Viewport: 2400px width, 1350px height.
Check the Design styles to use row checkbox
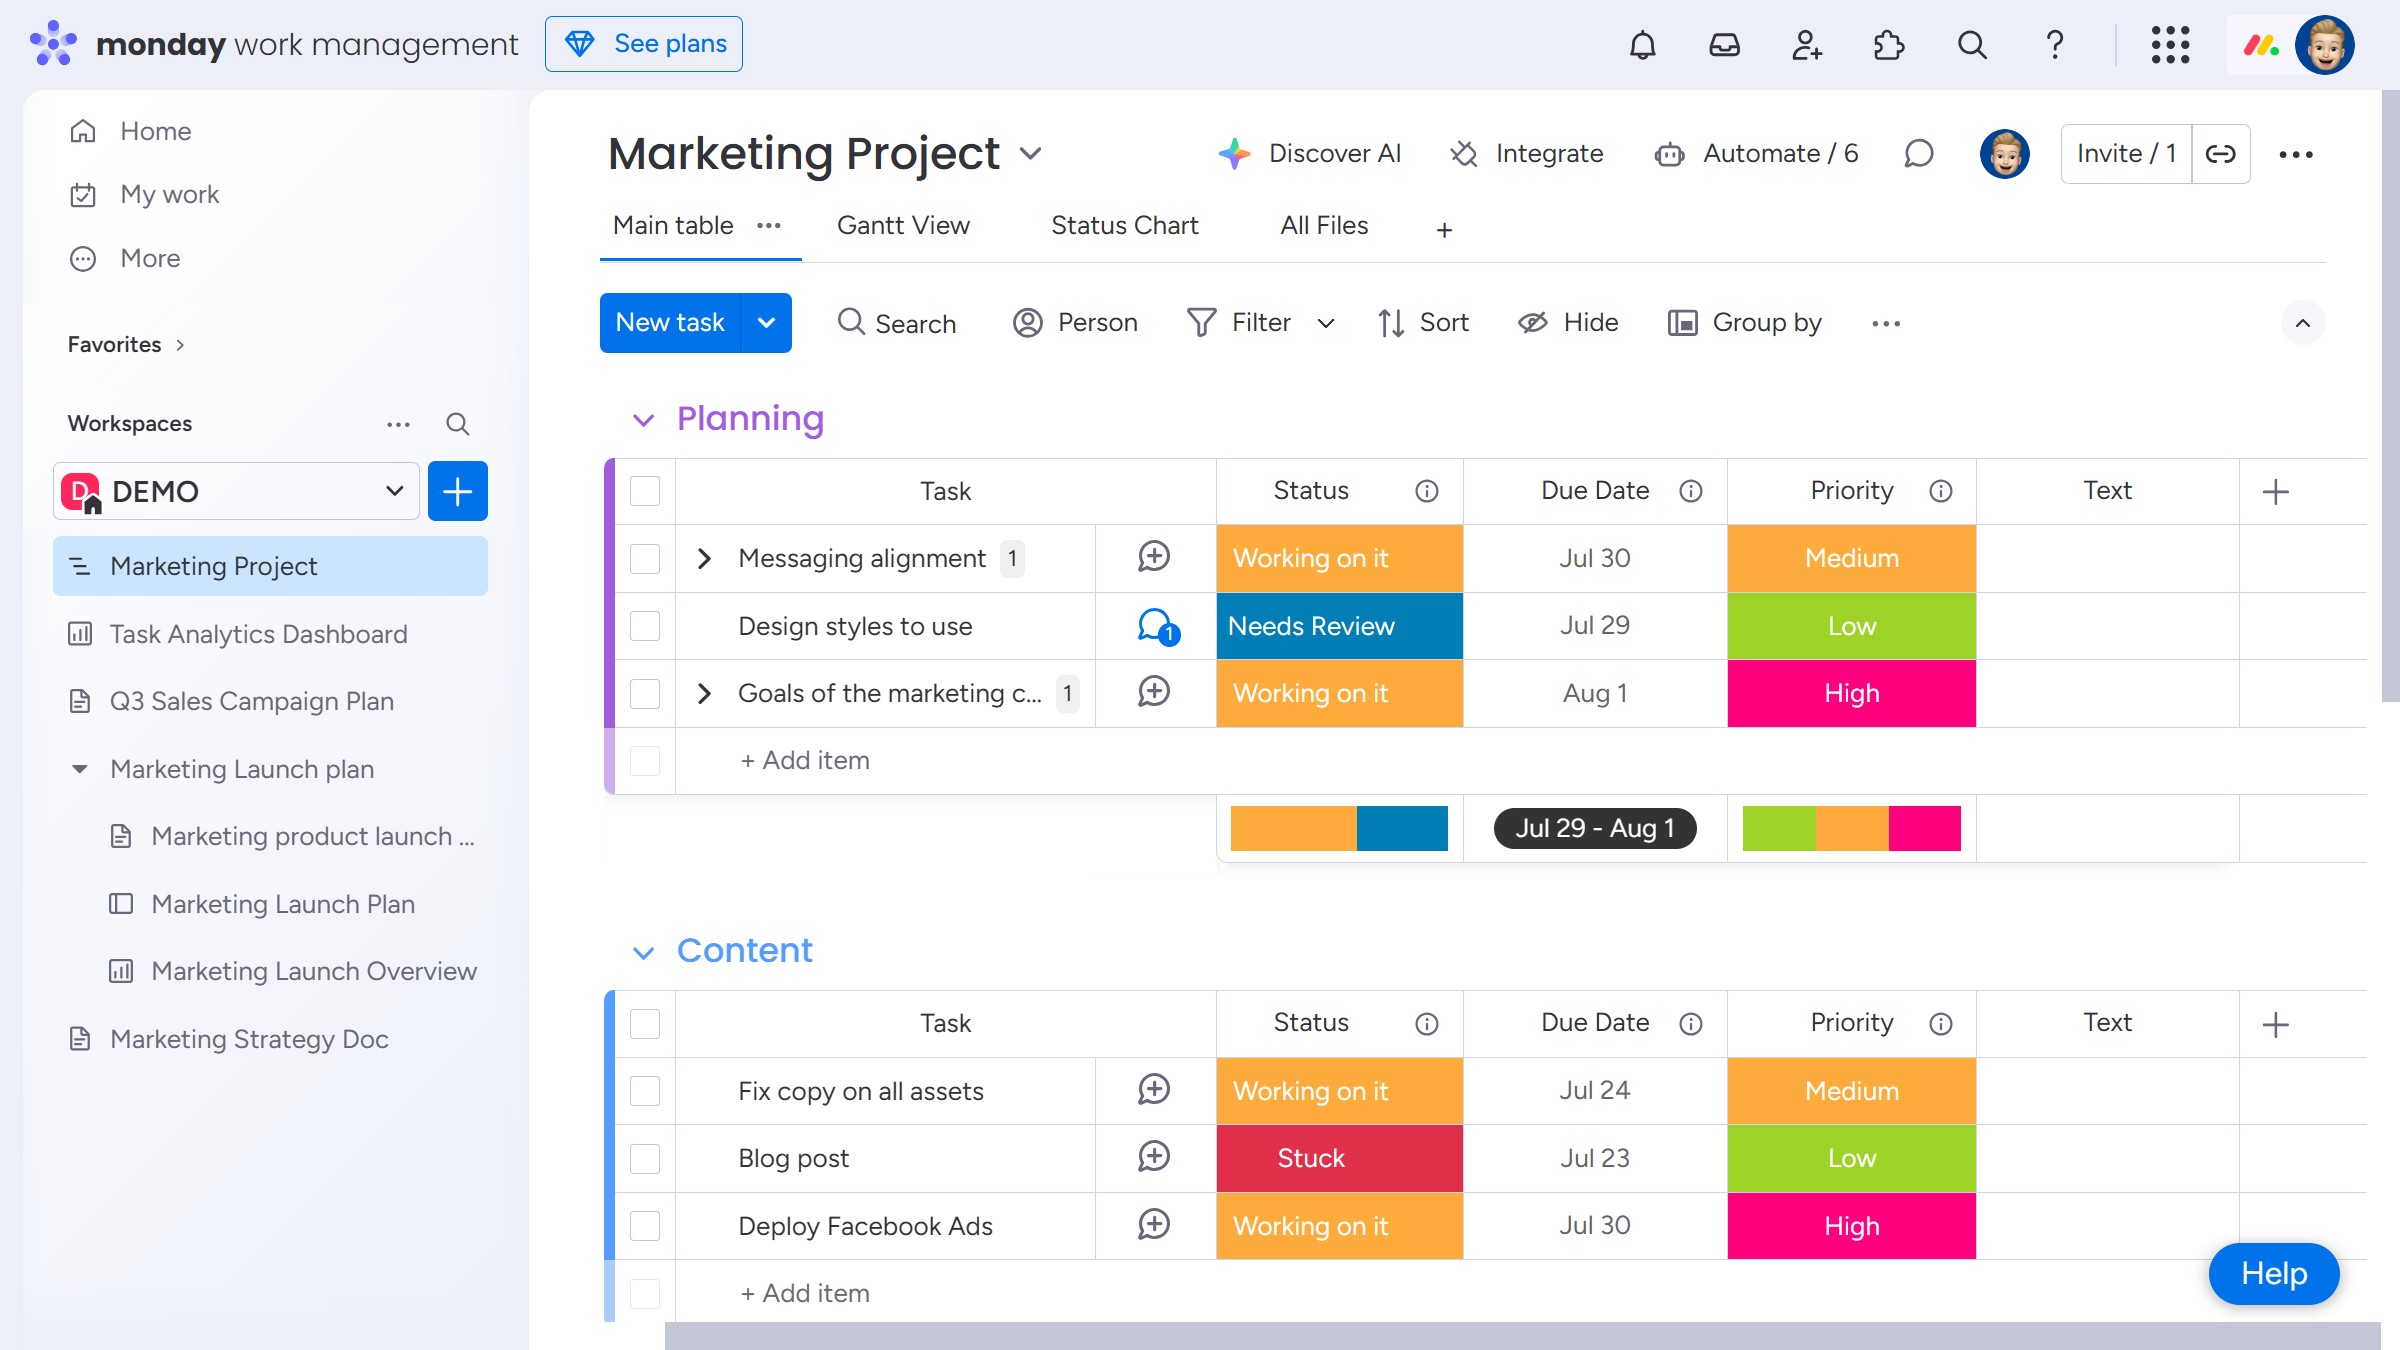pos(645,626)
